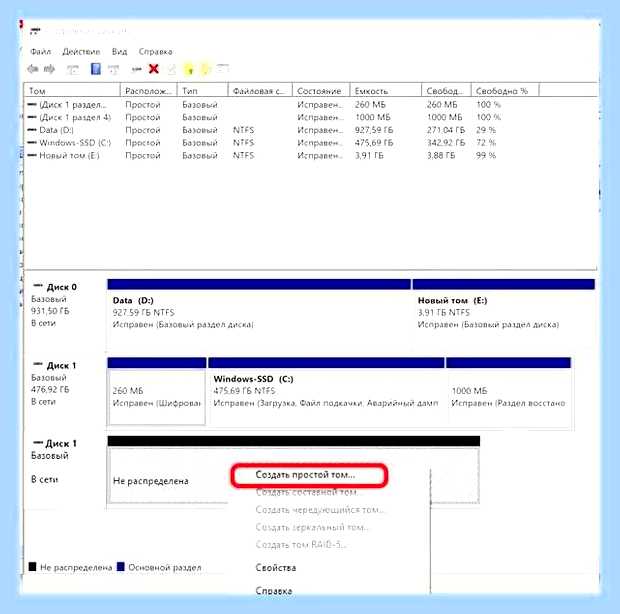620x614 pixels.
Task: Choose Создать зеркальный том in the context menu
Action: coord(312,527)
